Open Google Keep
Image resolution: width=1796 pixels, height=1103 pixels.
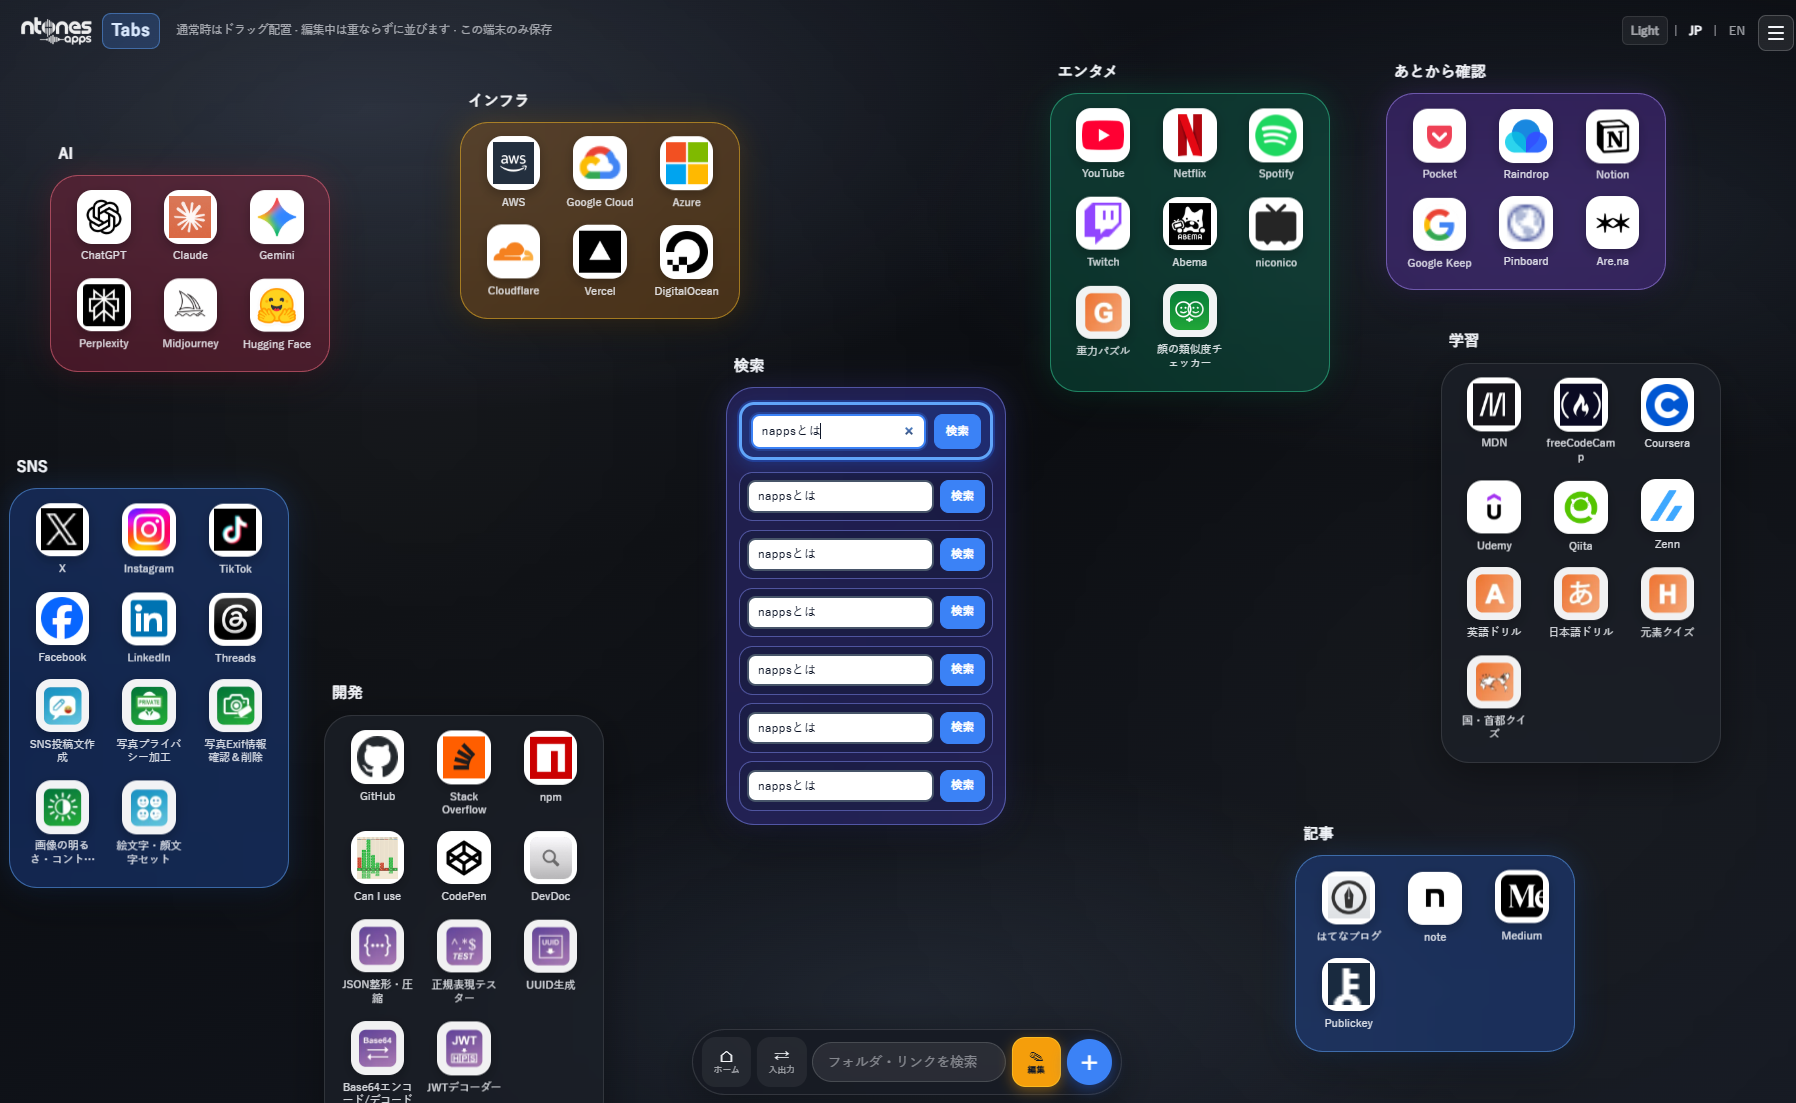click(x=1439, y=223)
